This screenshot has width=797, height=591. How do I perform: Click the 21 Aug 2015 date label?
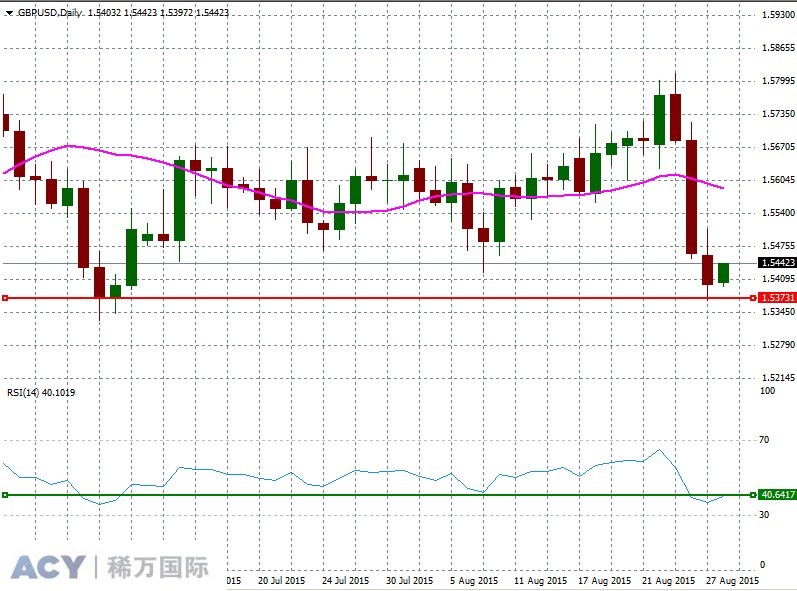pos(668,580)
